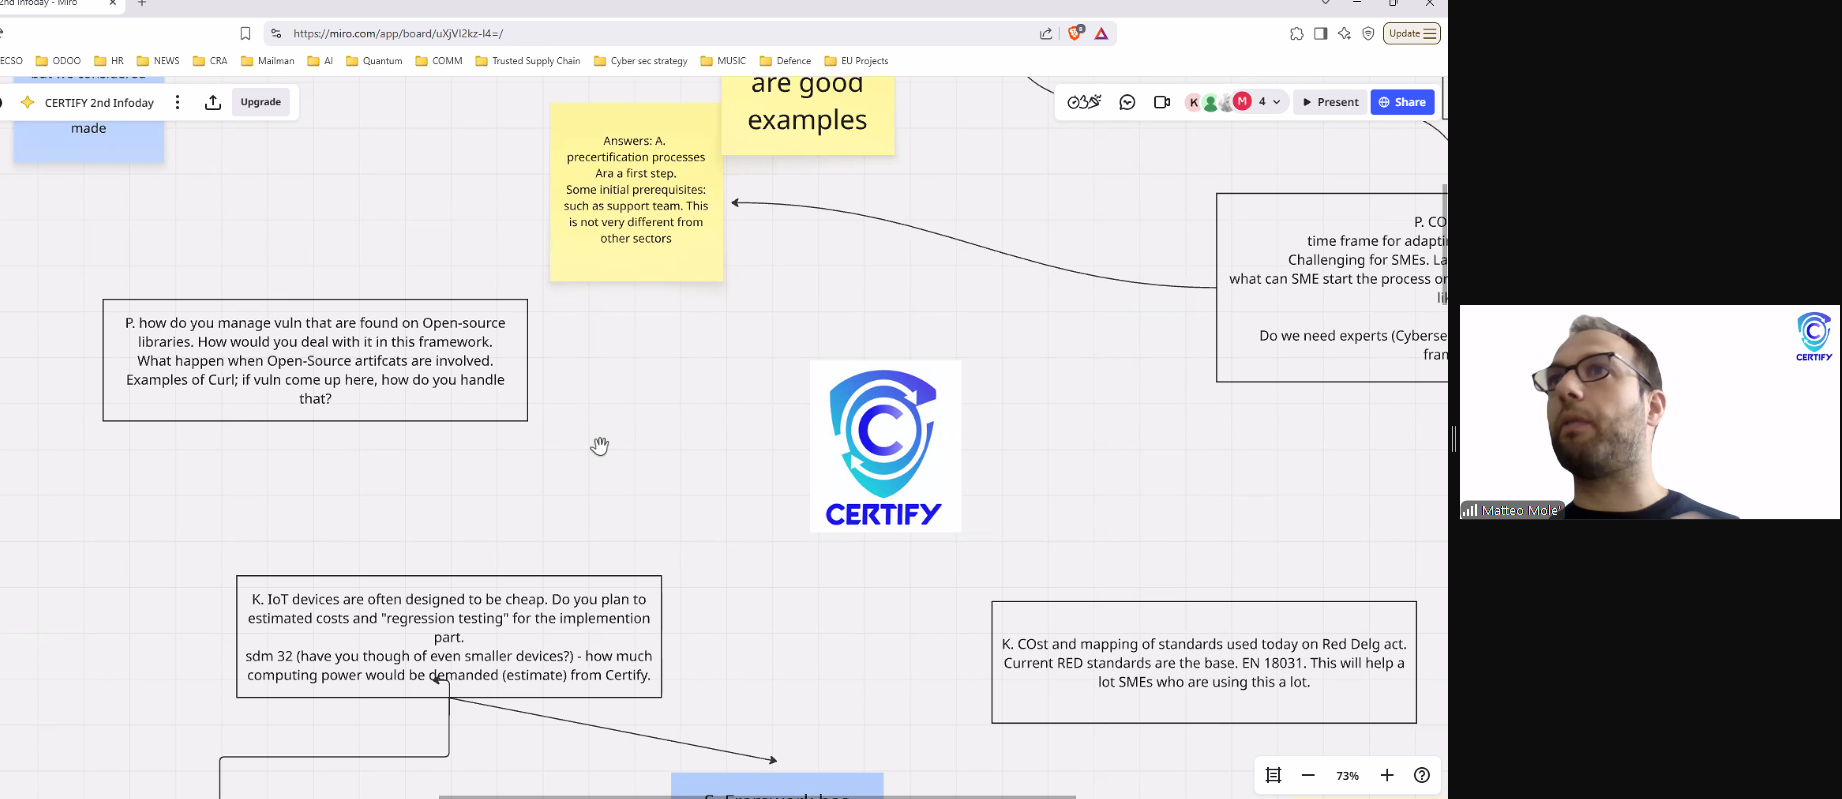Click the browser tab search chevron at top
This screenshot has height=799, width=1842.
click(1326, 4)
